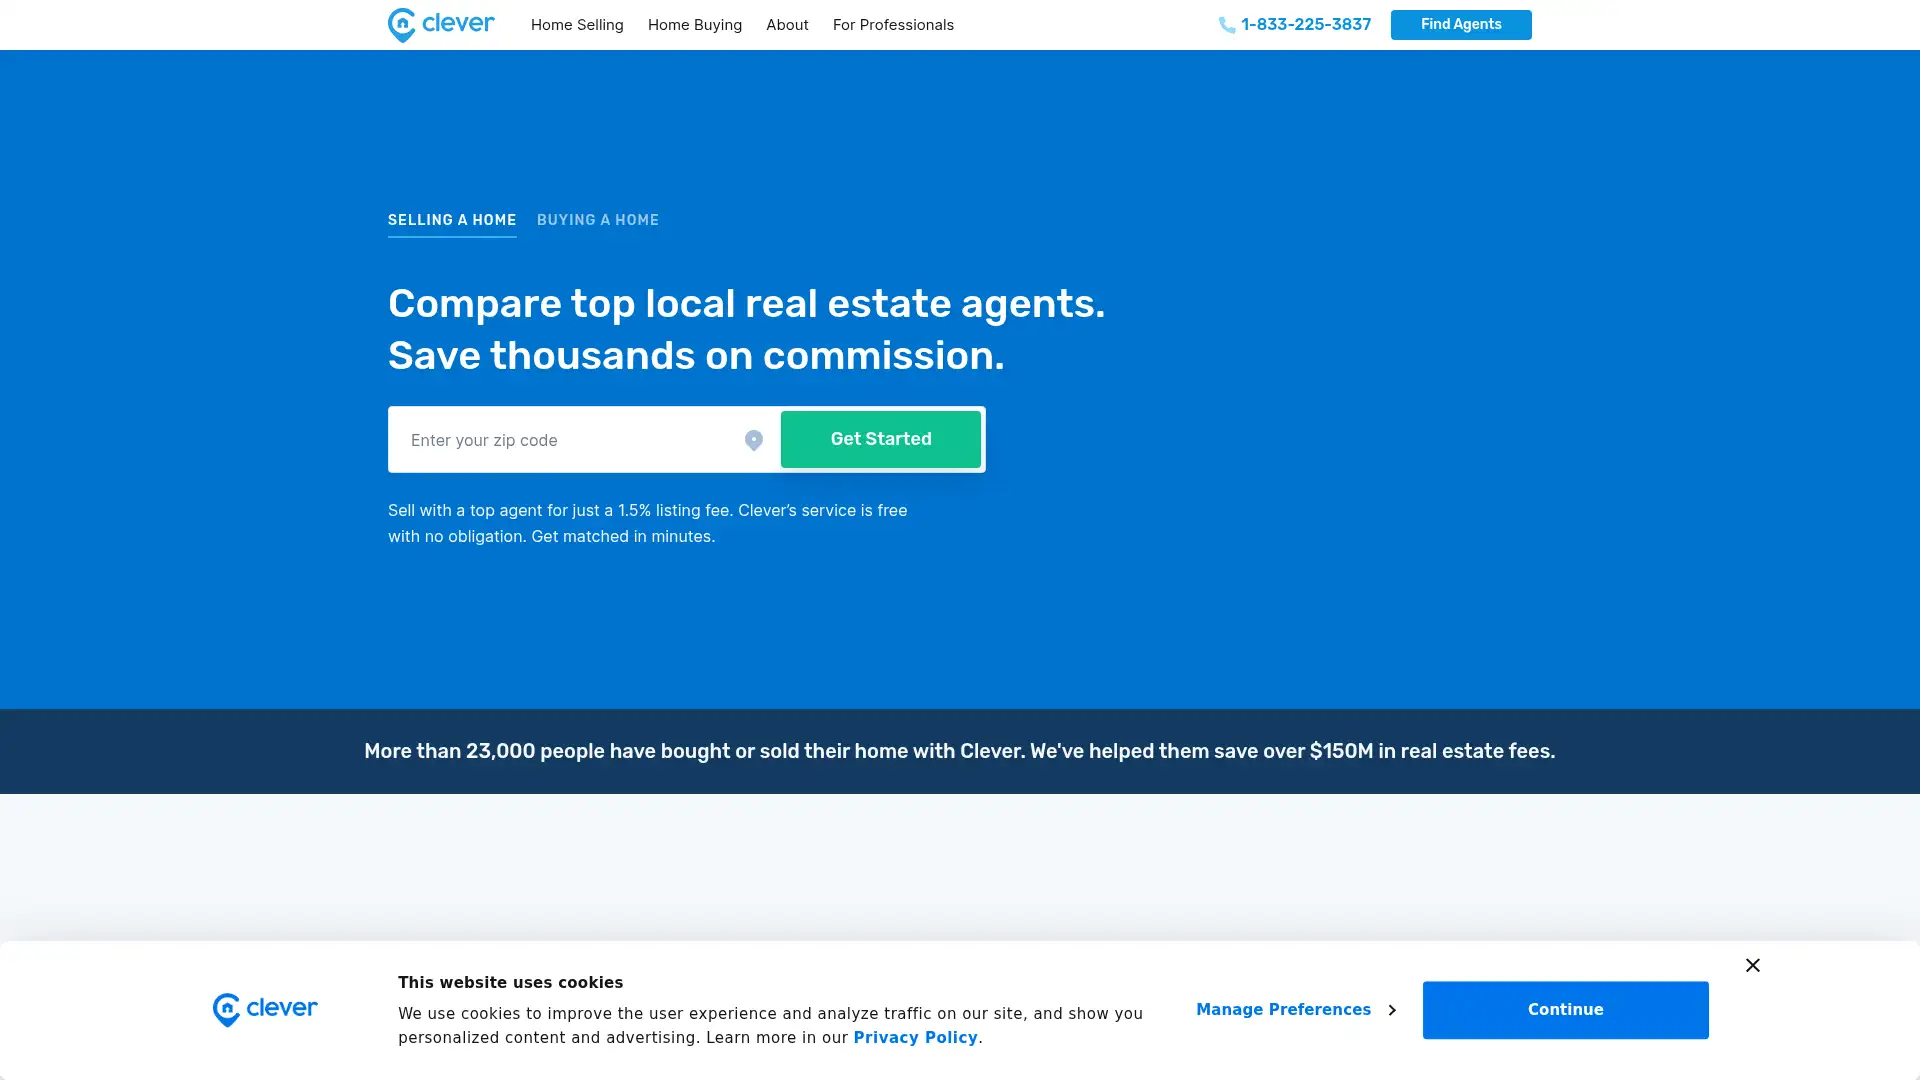Viewport: 1920px width, 1080px height.
Task: Click the Clever logo in the header
Action: click(440, 24)
